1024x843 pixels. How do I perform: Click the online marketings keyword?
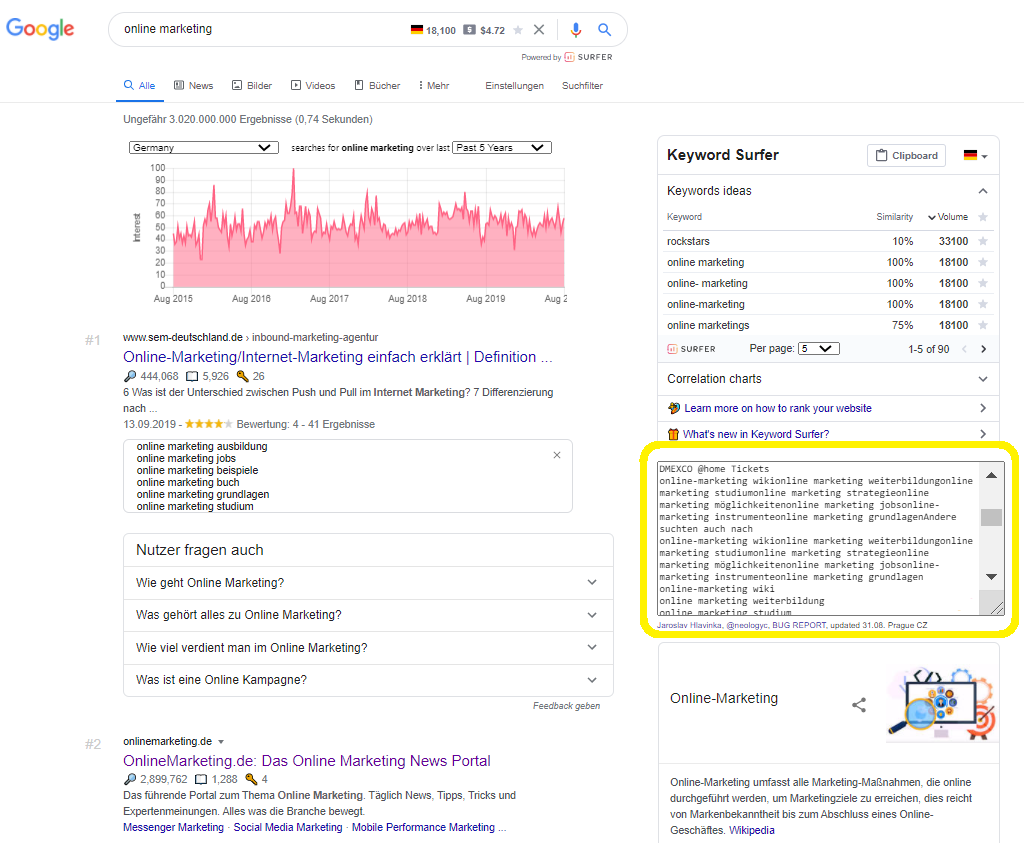point(708,325)
